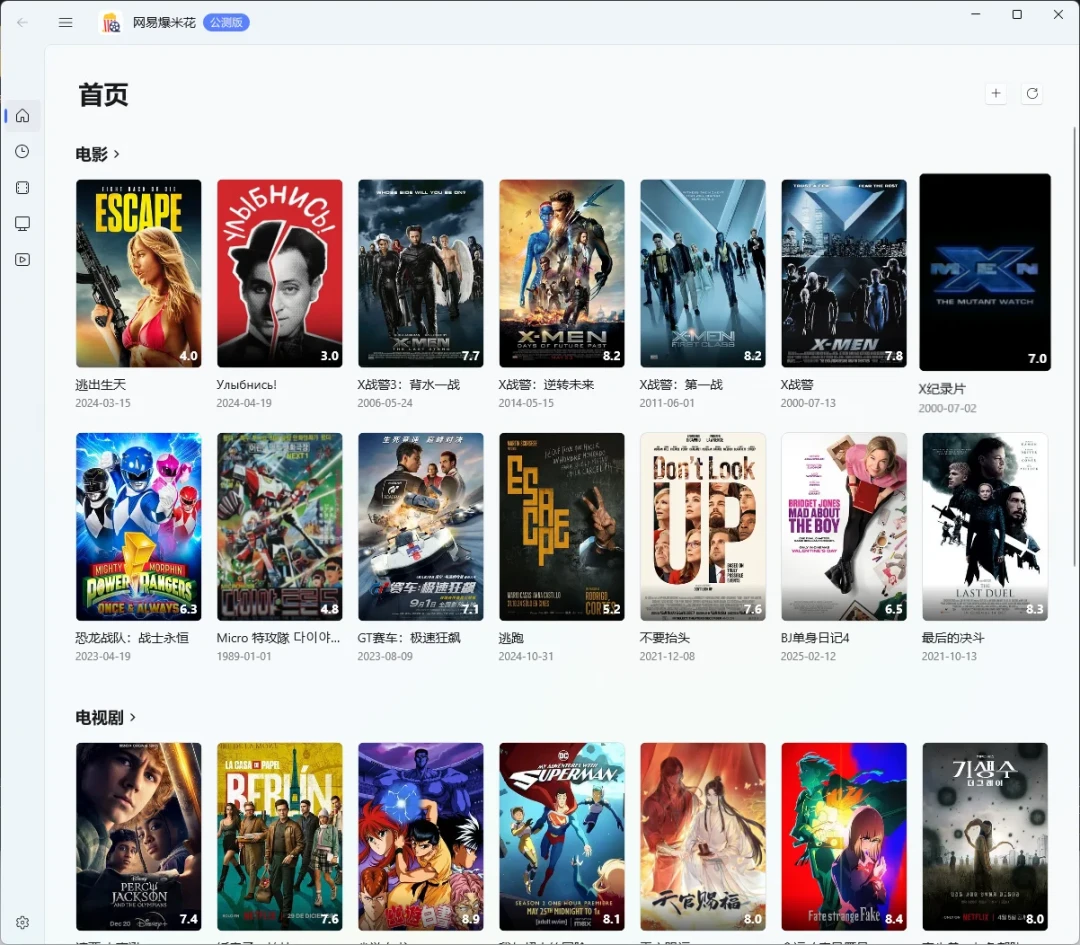
Task: Click the plus add button
Action: point(996,94)
